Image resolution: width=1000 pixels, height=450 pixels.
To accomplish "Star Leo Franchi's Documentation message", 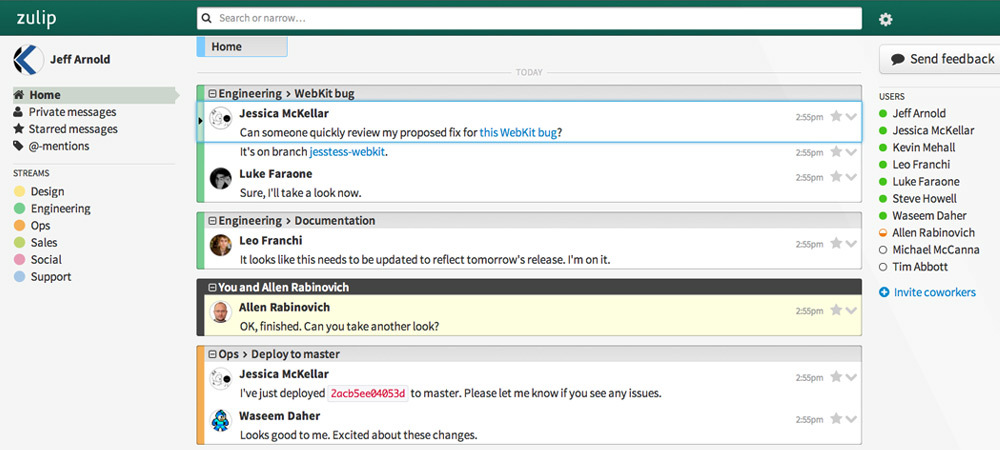I will coord(836,244).
